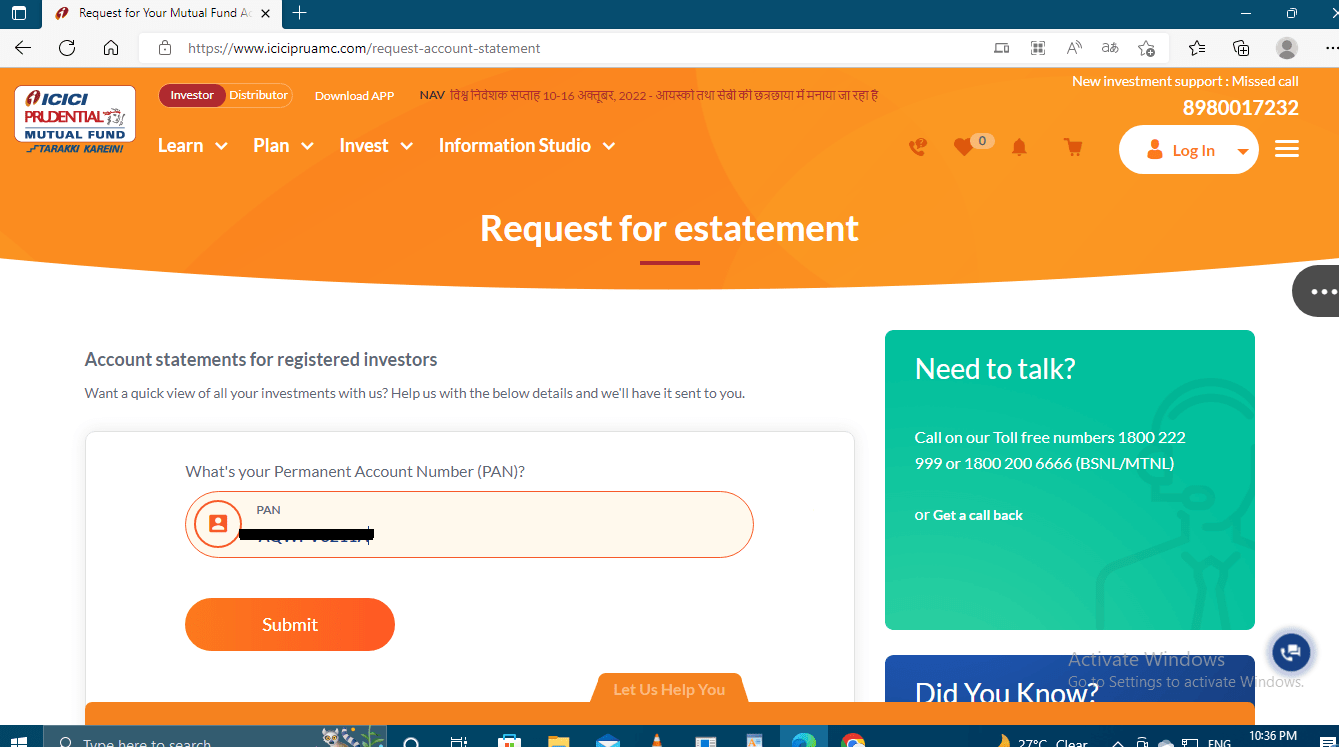Open the notifications bell icon
Screen dimensions: 1339x747
(x=1019, y=146)
